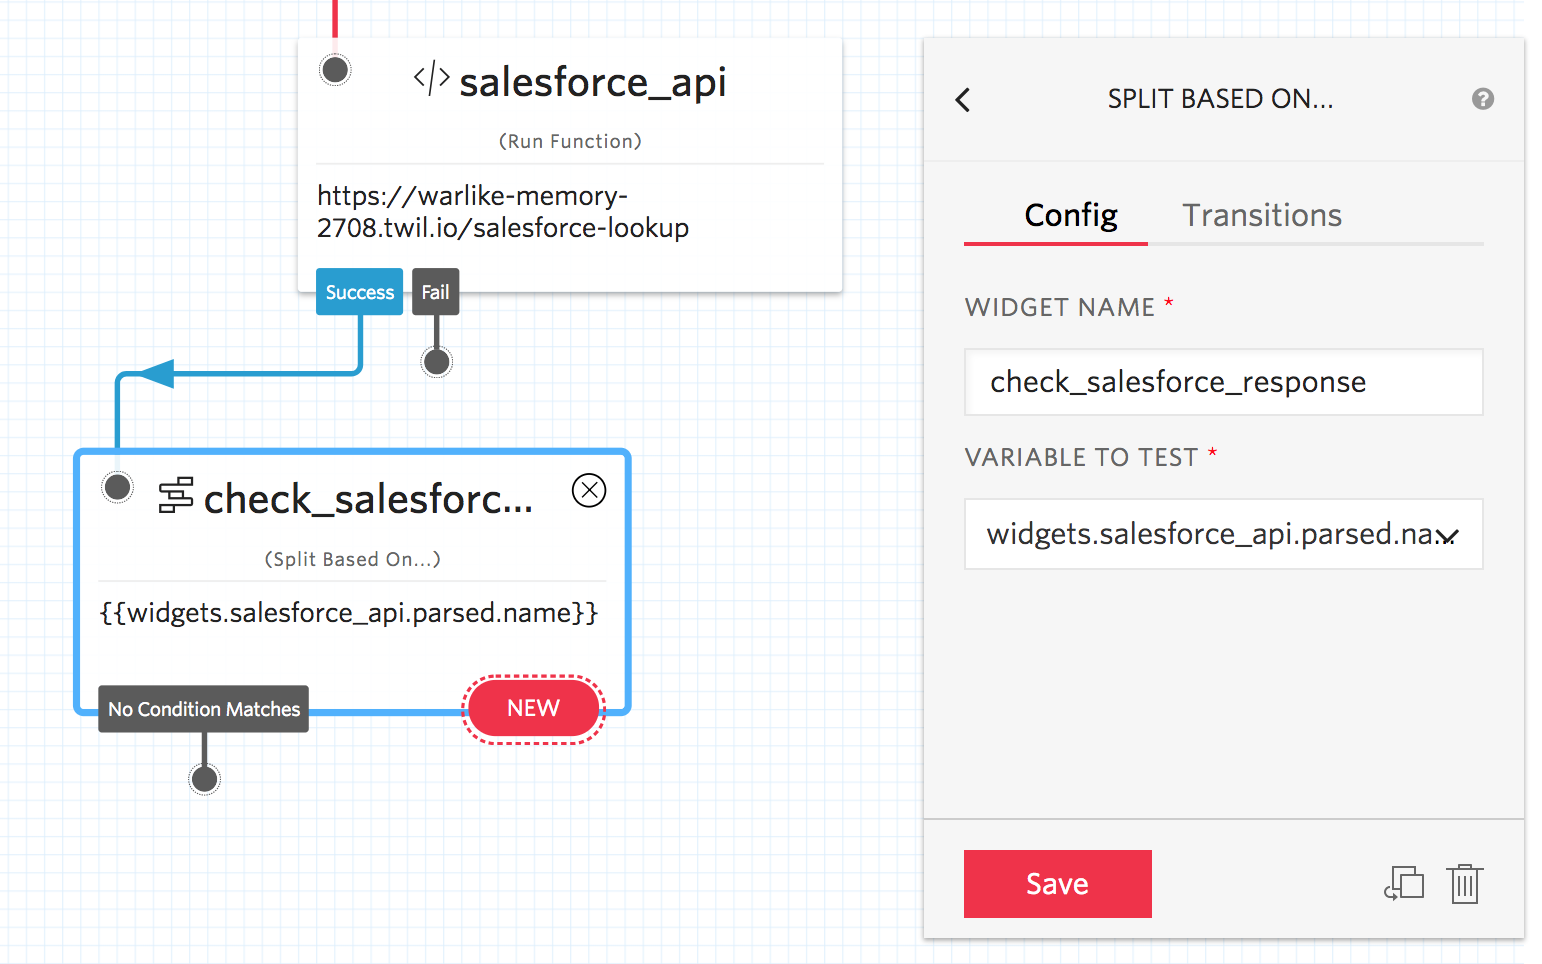Edit the Widget Name input field

click(1223, 382)
